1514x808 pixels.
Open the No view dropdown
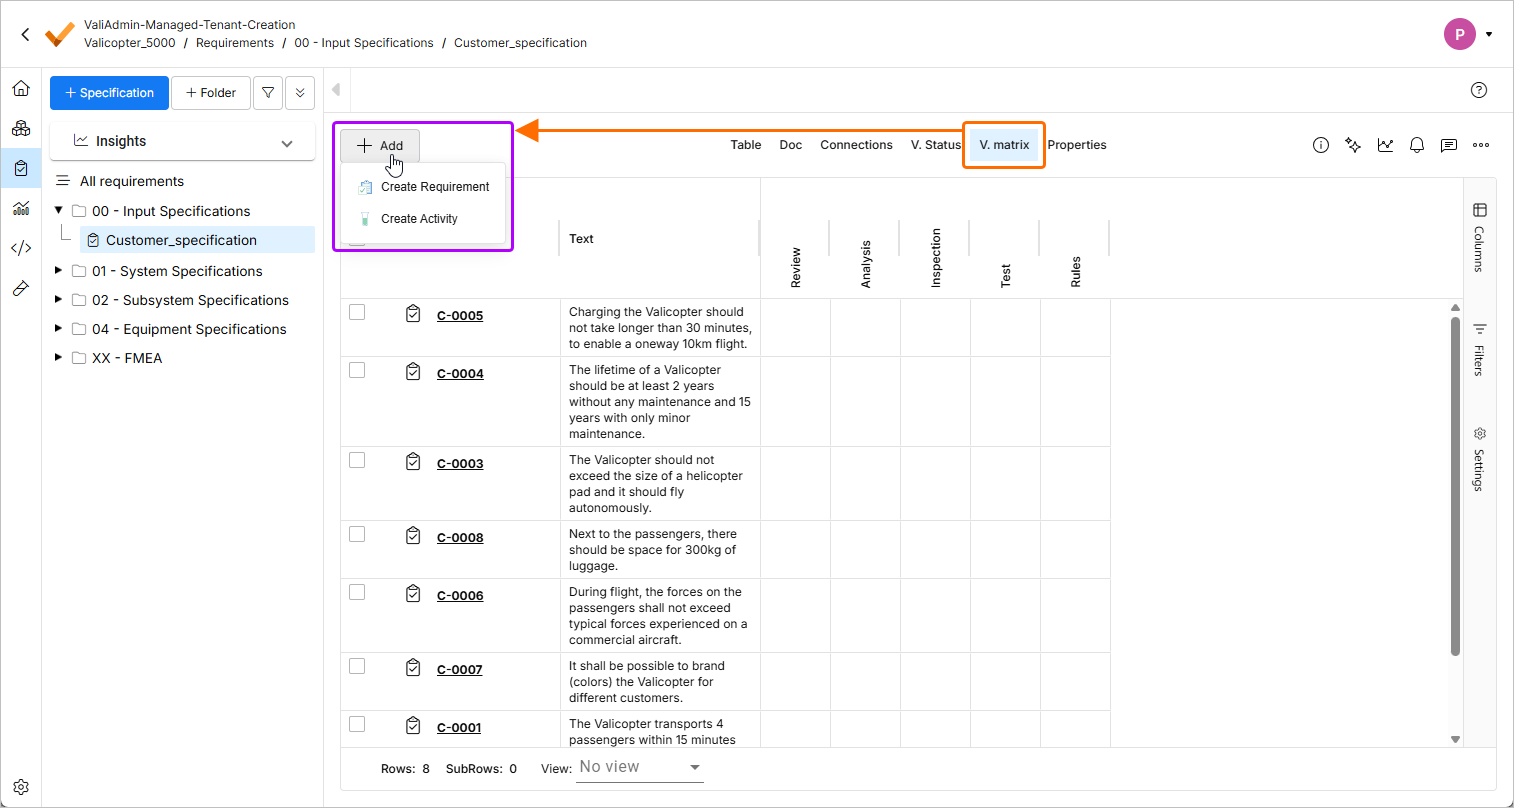pyautogui.click(x=640, y=767)
